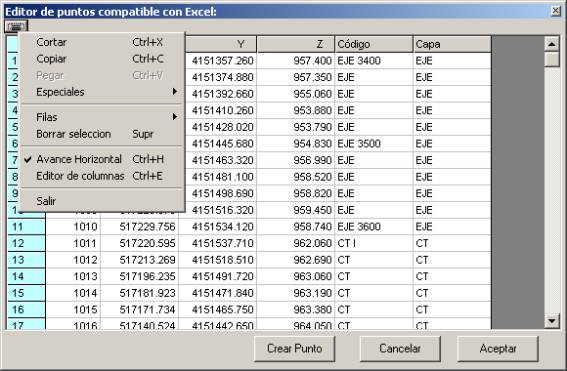Click Y value 4151516.320

point(221,210)
